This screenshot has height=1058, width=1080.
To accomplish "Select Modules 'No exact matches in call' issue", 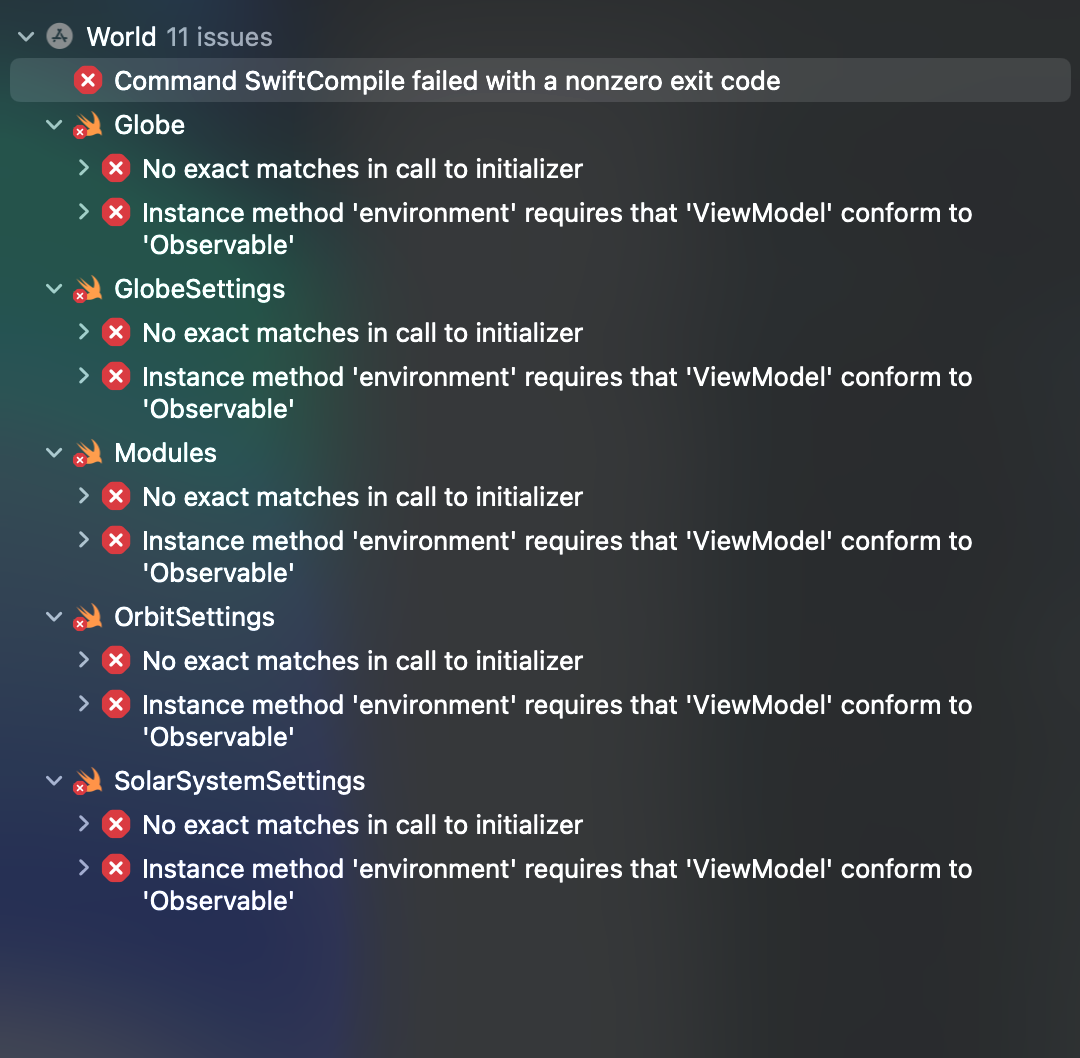I will pos(362,497).
